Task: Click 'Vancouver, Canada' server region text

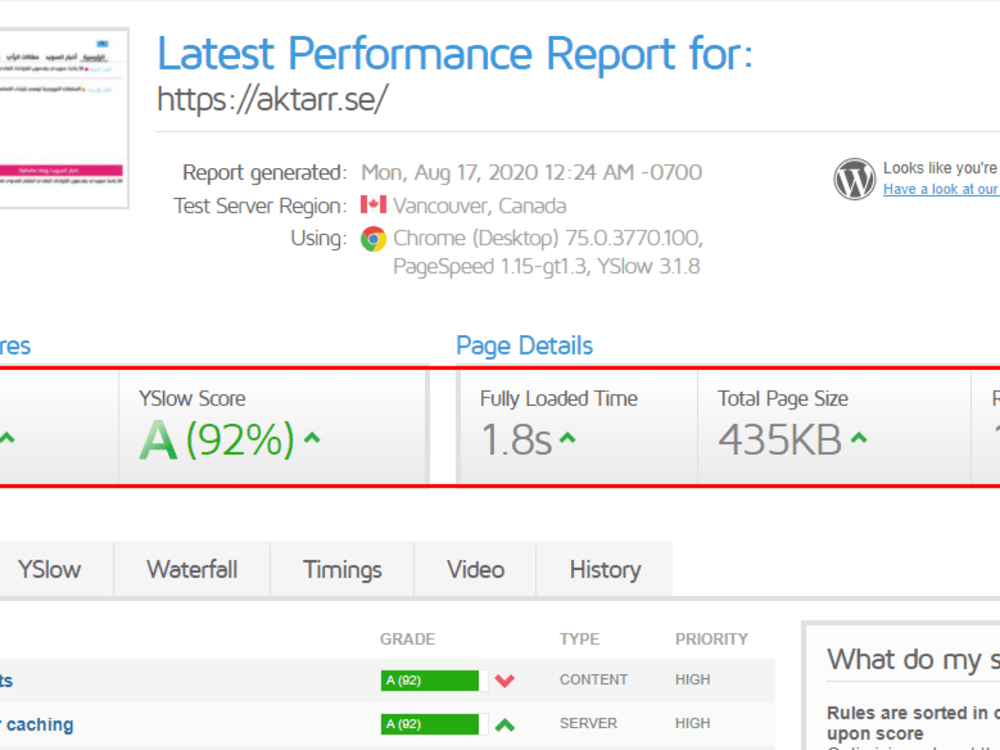Action: pyautogui.click(x=480, y=206)
